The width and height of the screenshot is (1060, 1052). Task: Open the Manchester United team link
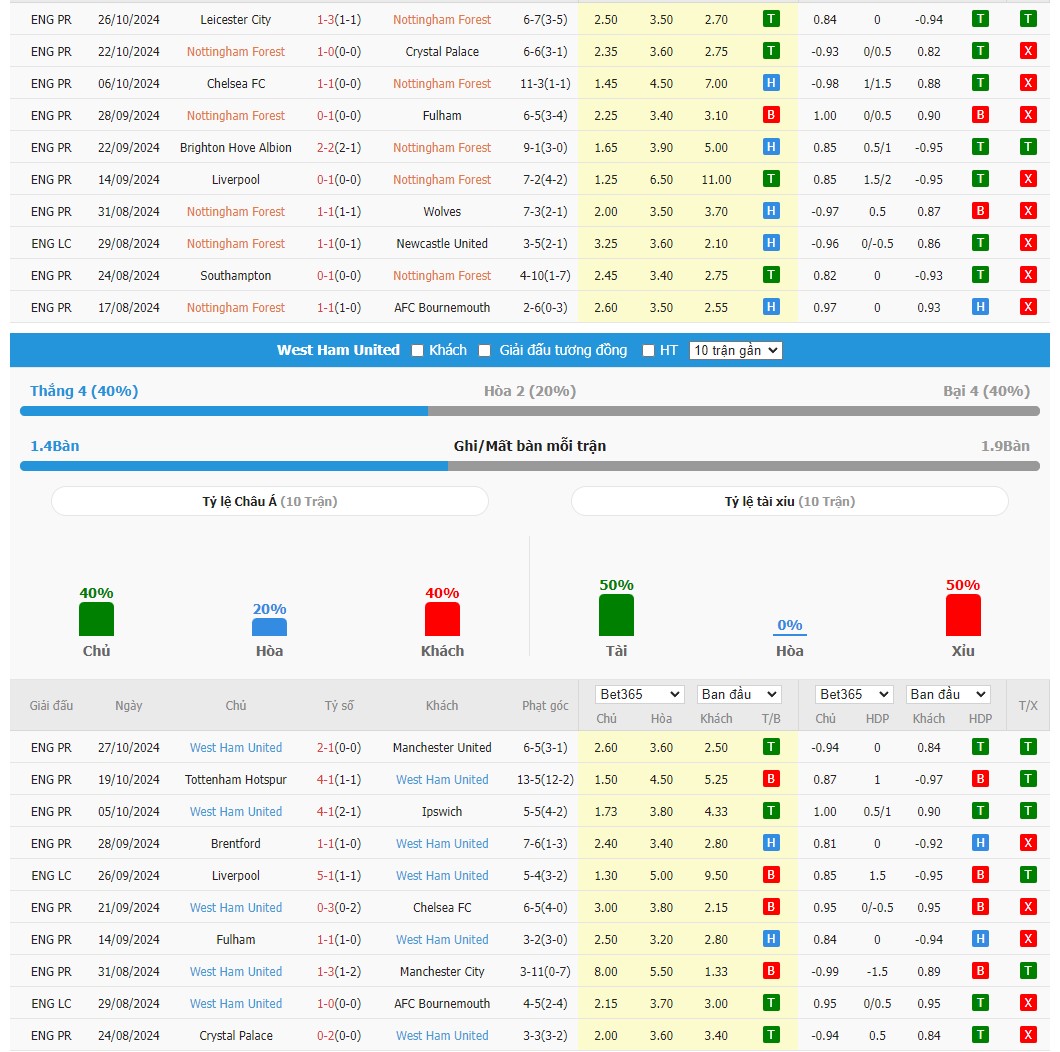pyautogui.click(x=442, y=748)
